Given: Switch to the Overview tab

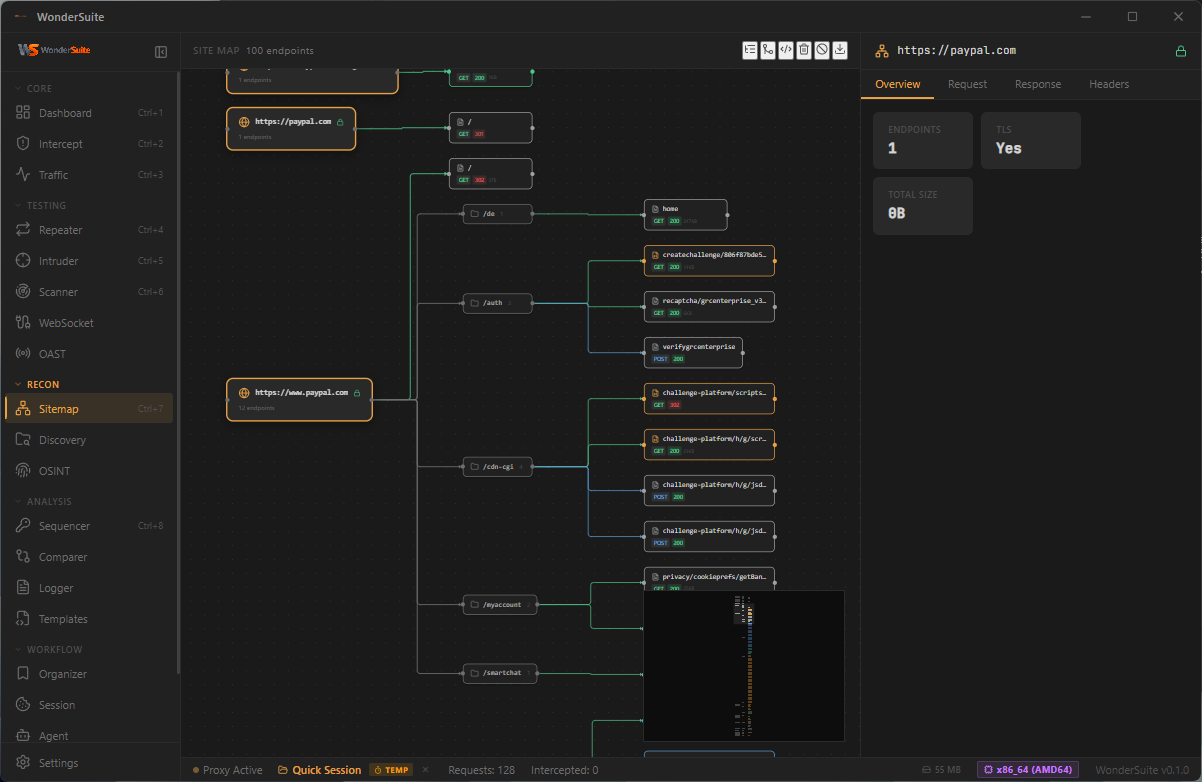Looking at the screenshot, I should 898,84.
